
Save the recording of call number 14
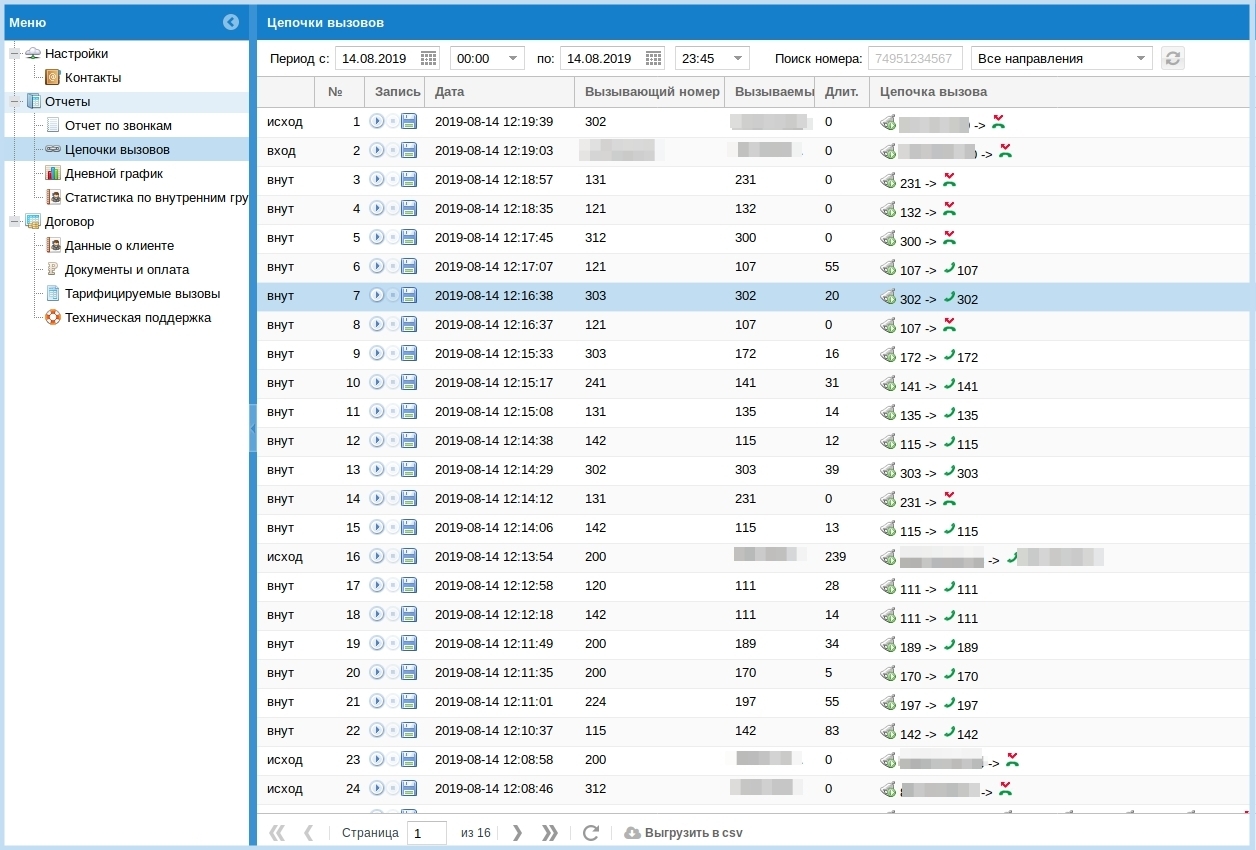point(409,498)
